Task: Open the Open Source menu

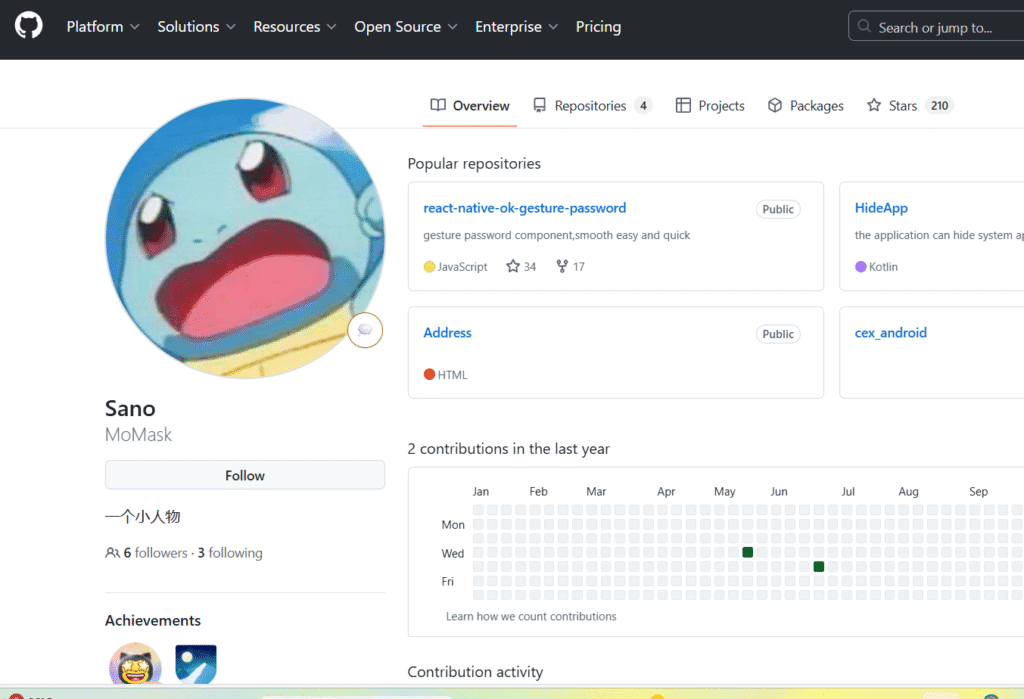Action: click(x=405, y=27)
